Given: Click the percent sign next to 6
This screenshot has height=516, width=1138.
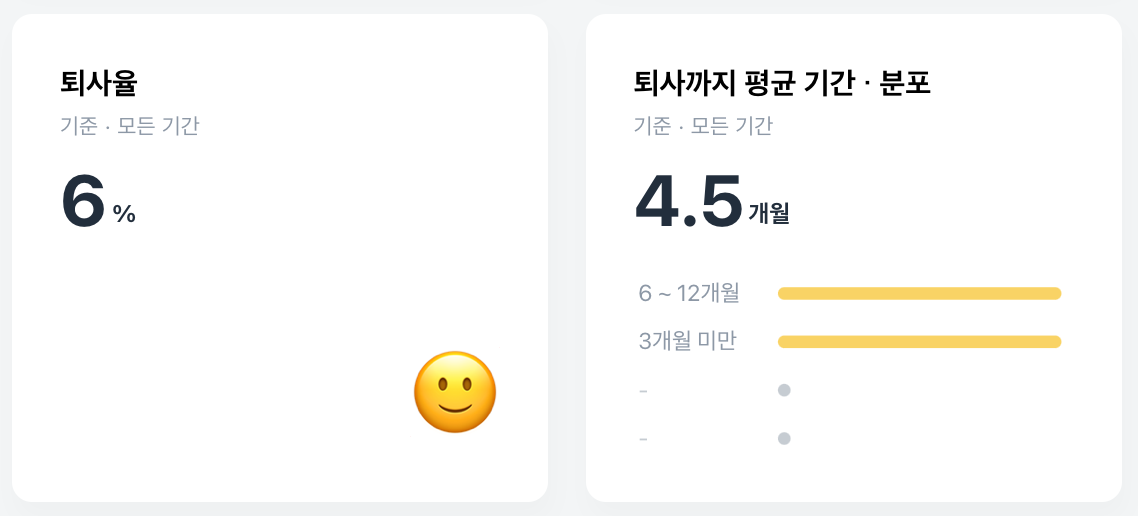Looking at the screenshot, I should 124,214.
